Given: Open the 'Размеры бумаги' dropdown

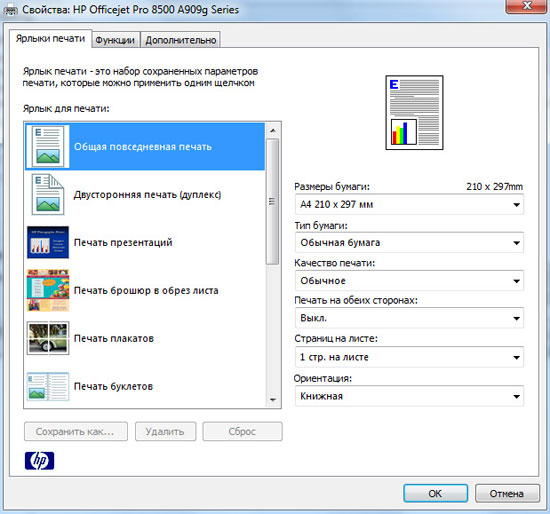Looking at the screenshot, I should point(409,204).
